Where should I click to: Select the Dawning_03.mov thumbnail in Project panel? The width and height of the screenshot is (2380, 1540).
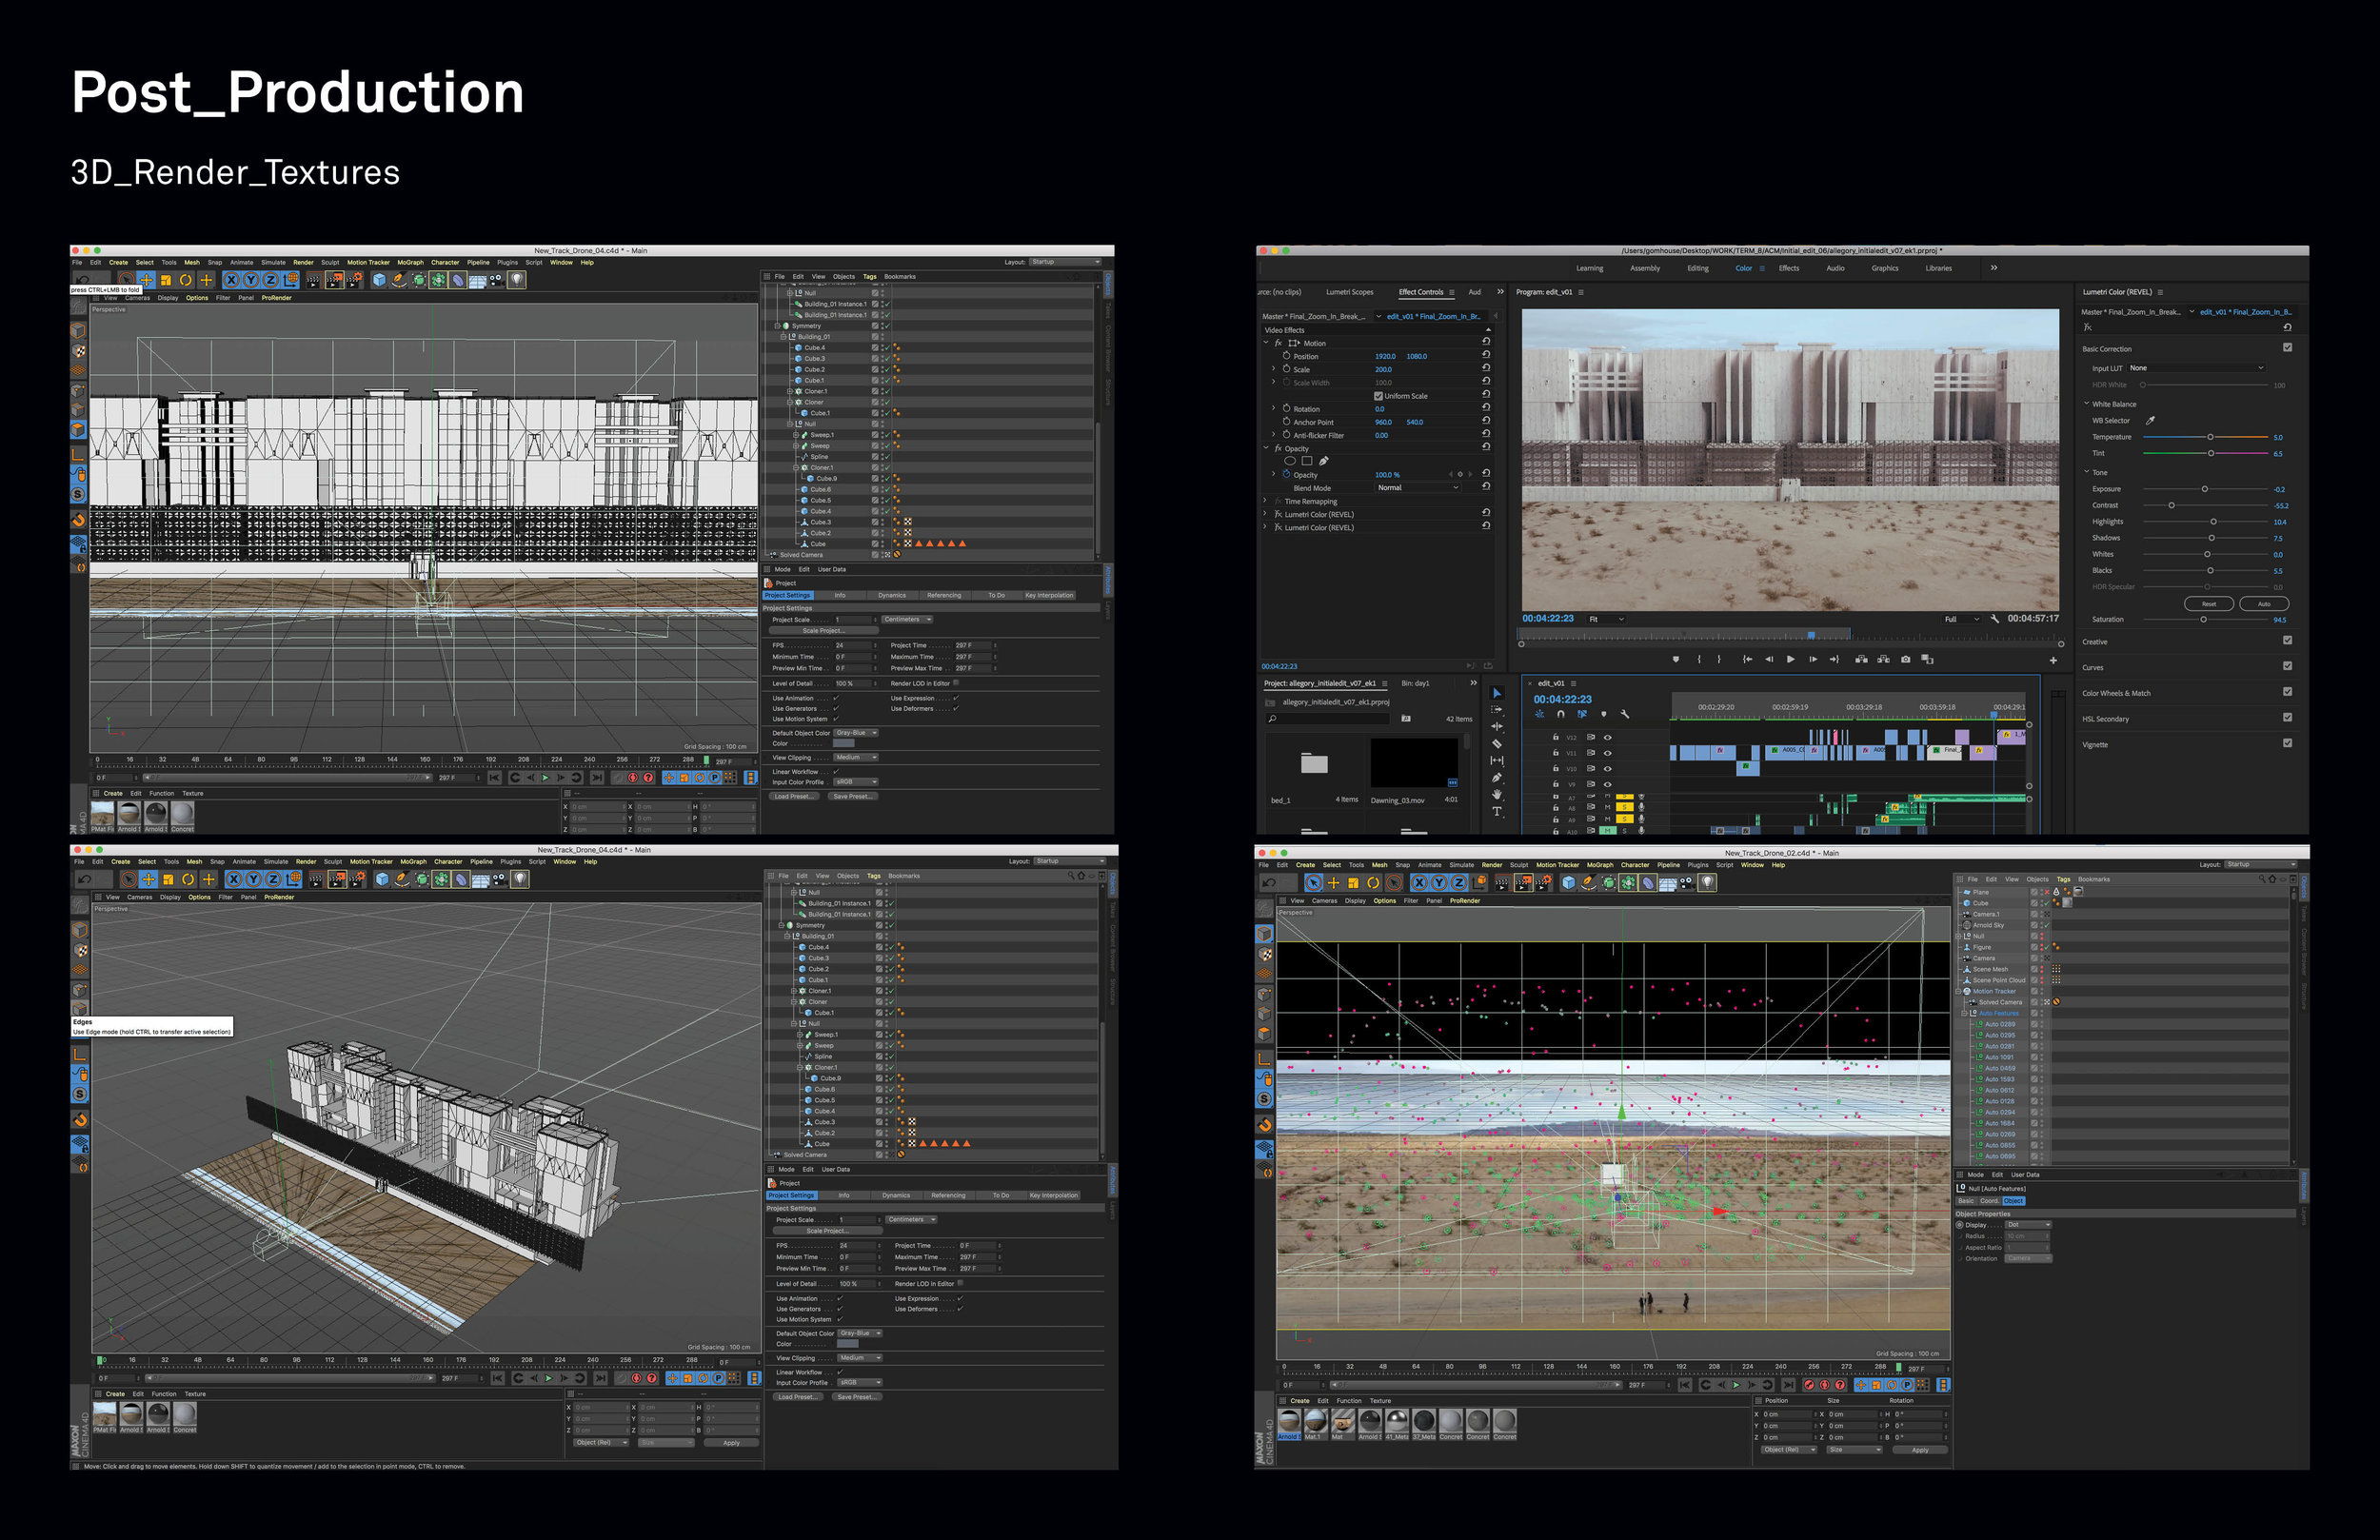[x=1414, y=763]
